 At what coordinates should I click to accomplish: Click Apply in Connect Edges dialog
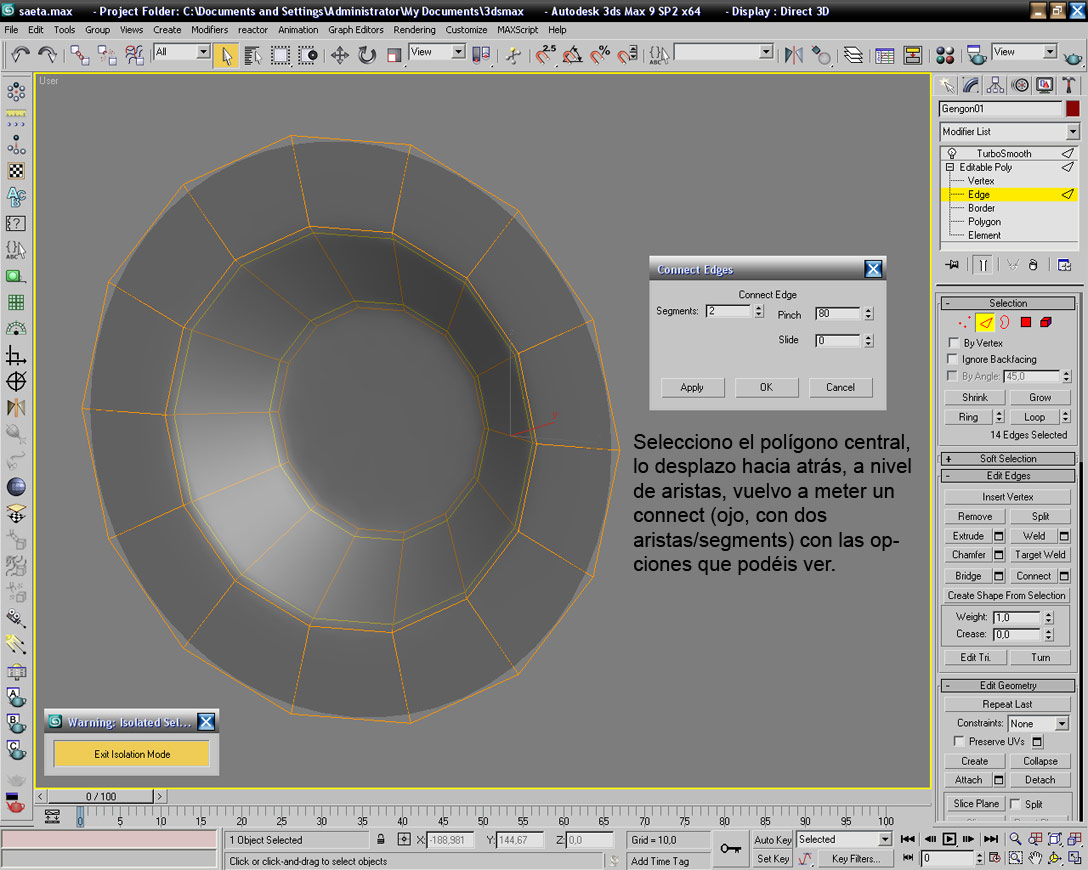pyautogui.click(x=692, y=387)
